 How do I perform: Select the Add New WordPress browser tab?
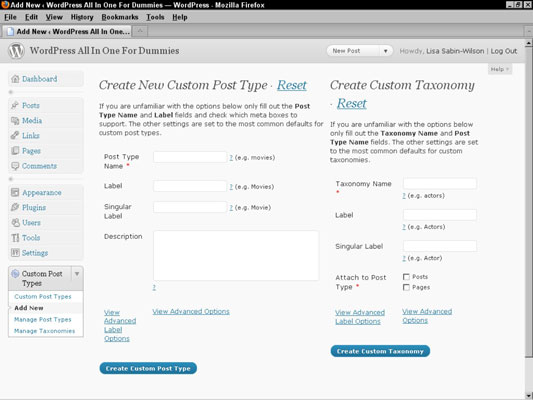68,32
